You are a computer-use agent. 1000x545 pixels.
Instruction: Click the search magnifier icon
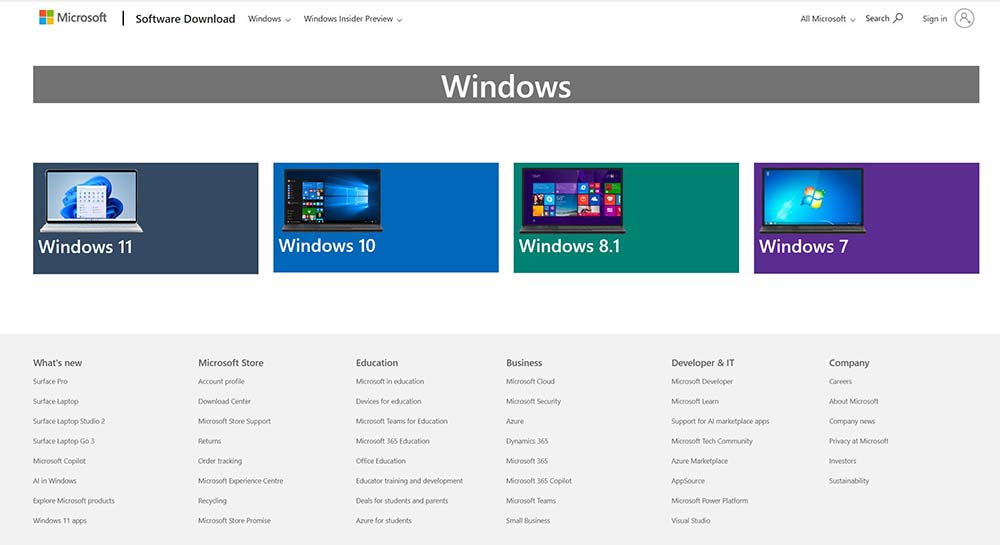898,18
